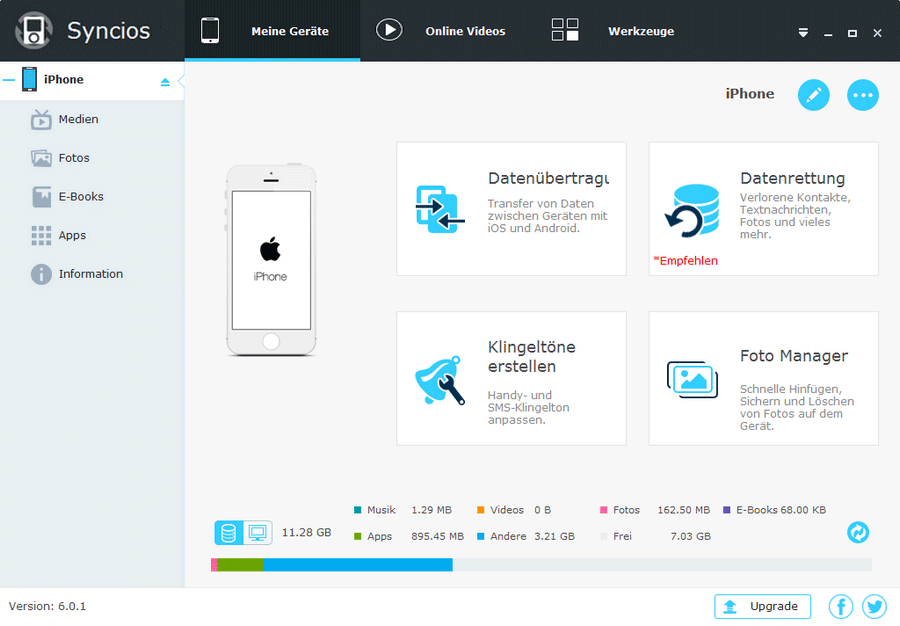Switch to device storage view
This screenshot has width=900, height=626.
tap(228, 532)
